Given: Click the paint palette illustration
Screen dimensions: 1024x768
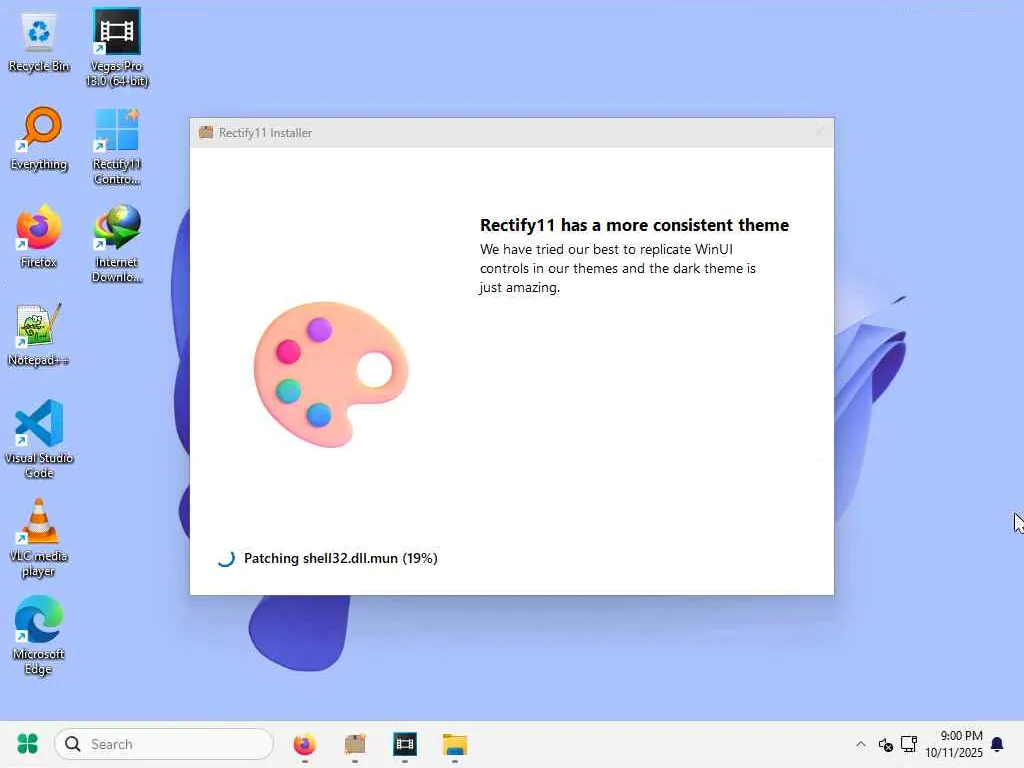Looking at the screenshot, I should [331, 374].
